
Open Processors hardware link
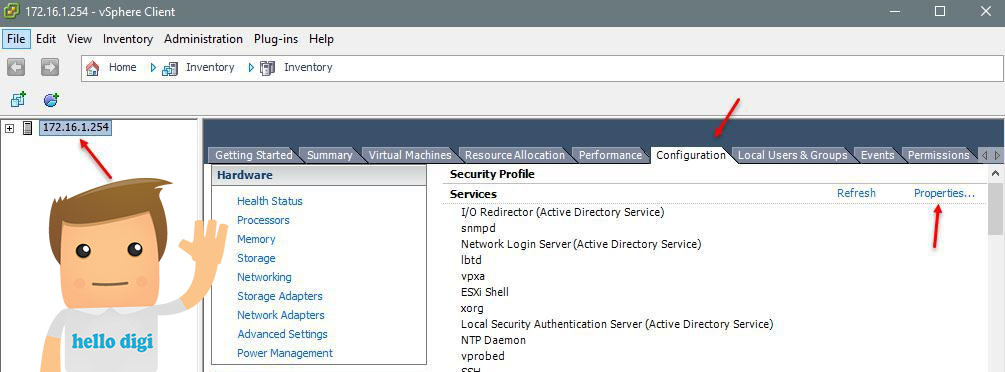(263, 220)
